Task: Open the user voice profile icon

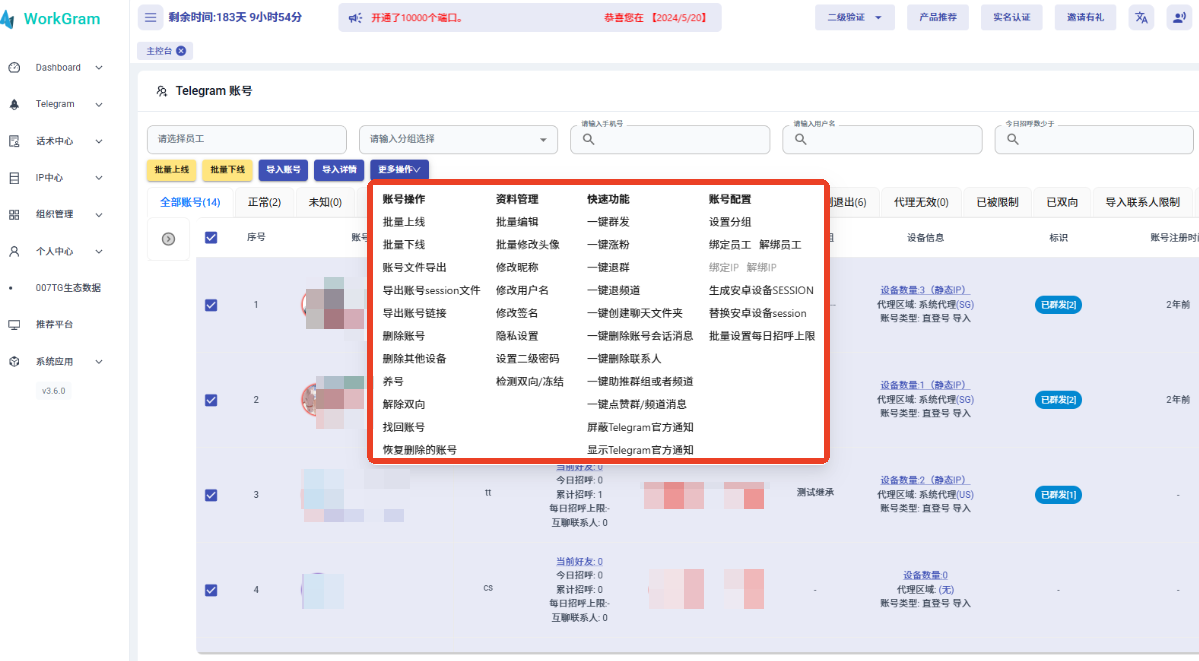Action: [x=1178, y=17]
